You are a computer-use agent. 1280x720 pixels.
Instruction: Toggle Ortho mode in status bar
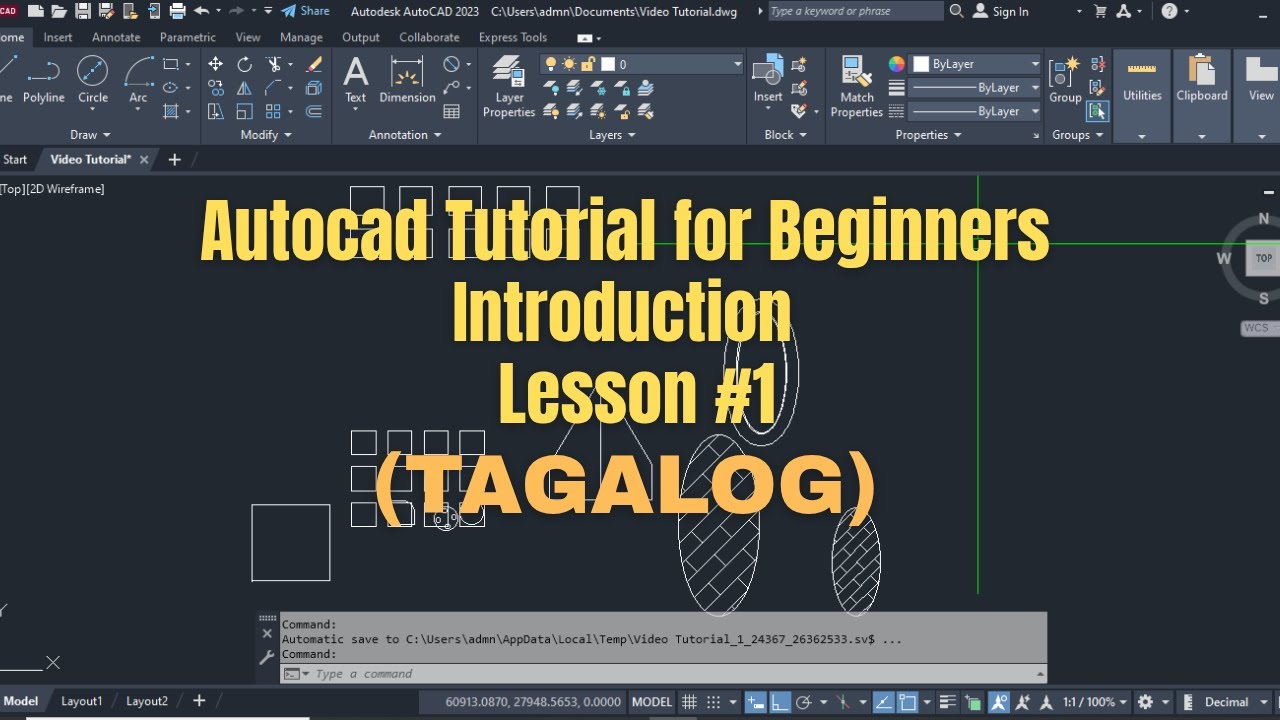[779, 702]
